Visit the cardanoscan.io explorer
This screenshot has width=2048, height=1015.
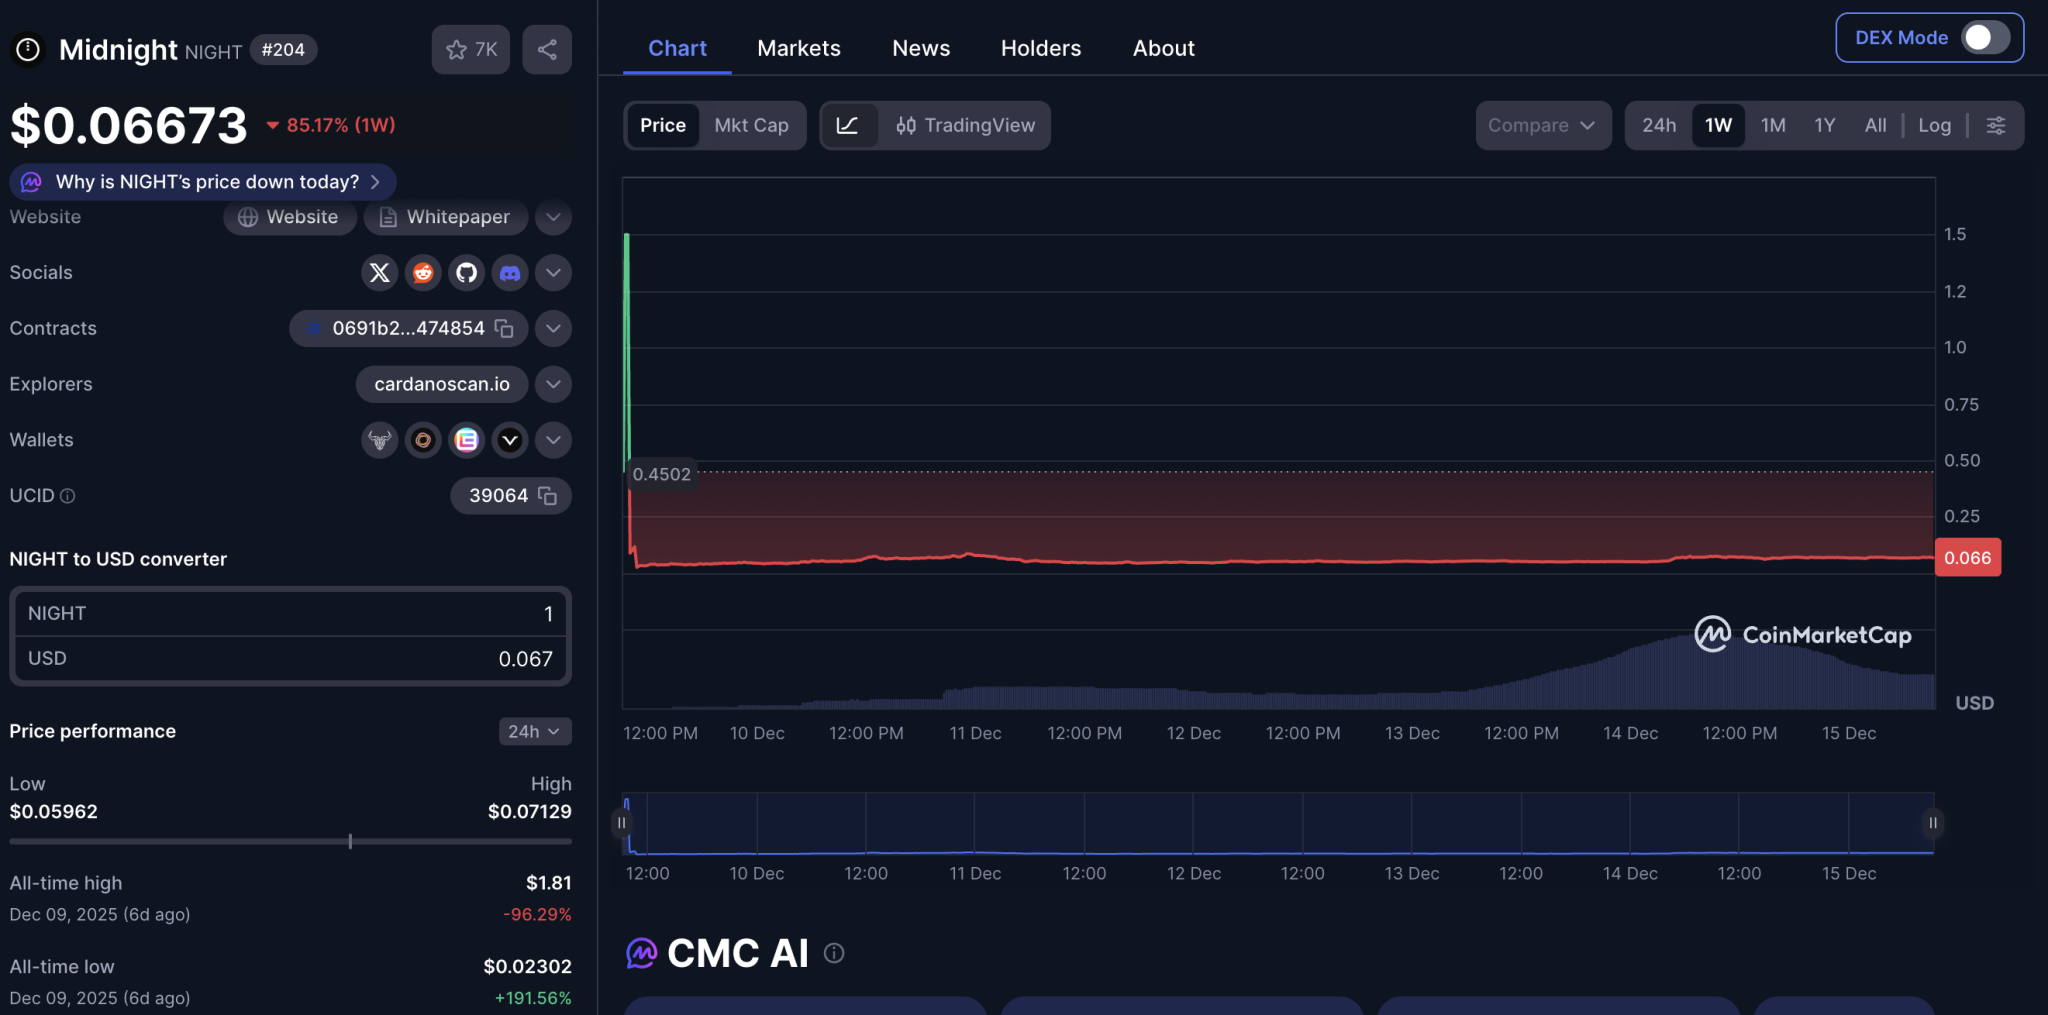441,384
